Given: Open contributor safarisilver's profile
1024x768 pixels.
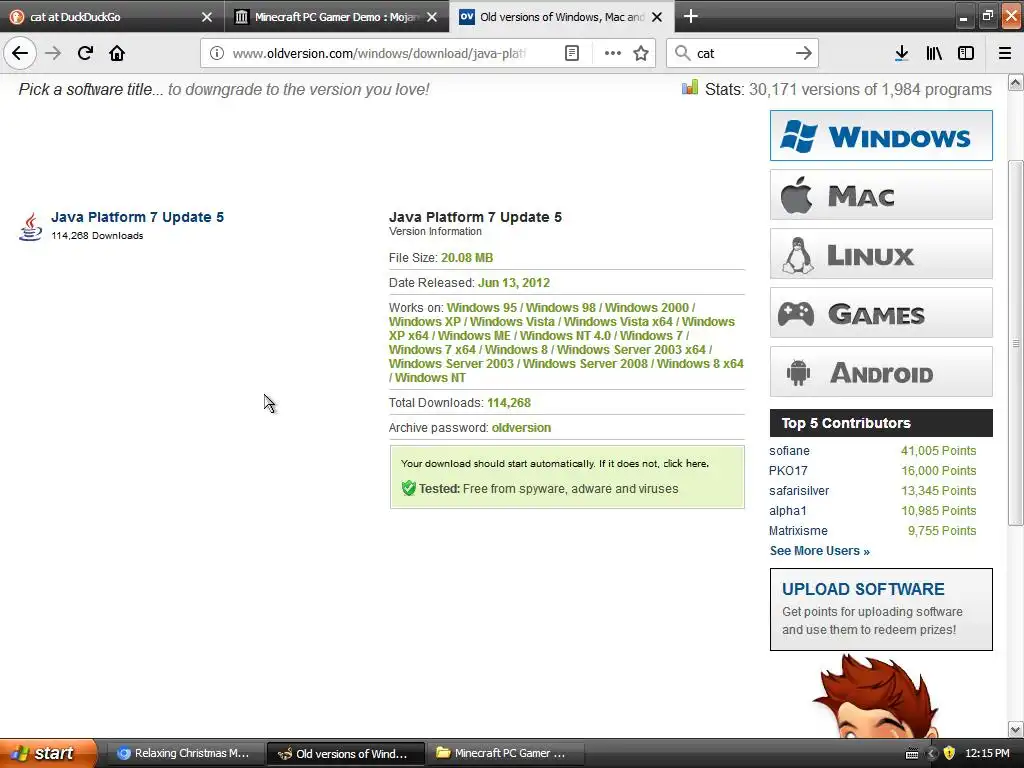Looking at the screenshot, I should (799, 491).
